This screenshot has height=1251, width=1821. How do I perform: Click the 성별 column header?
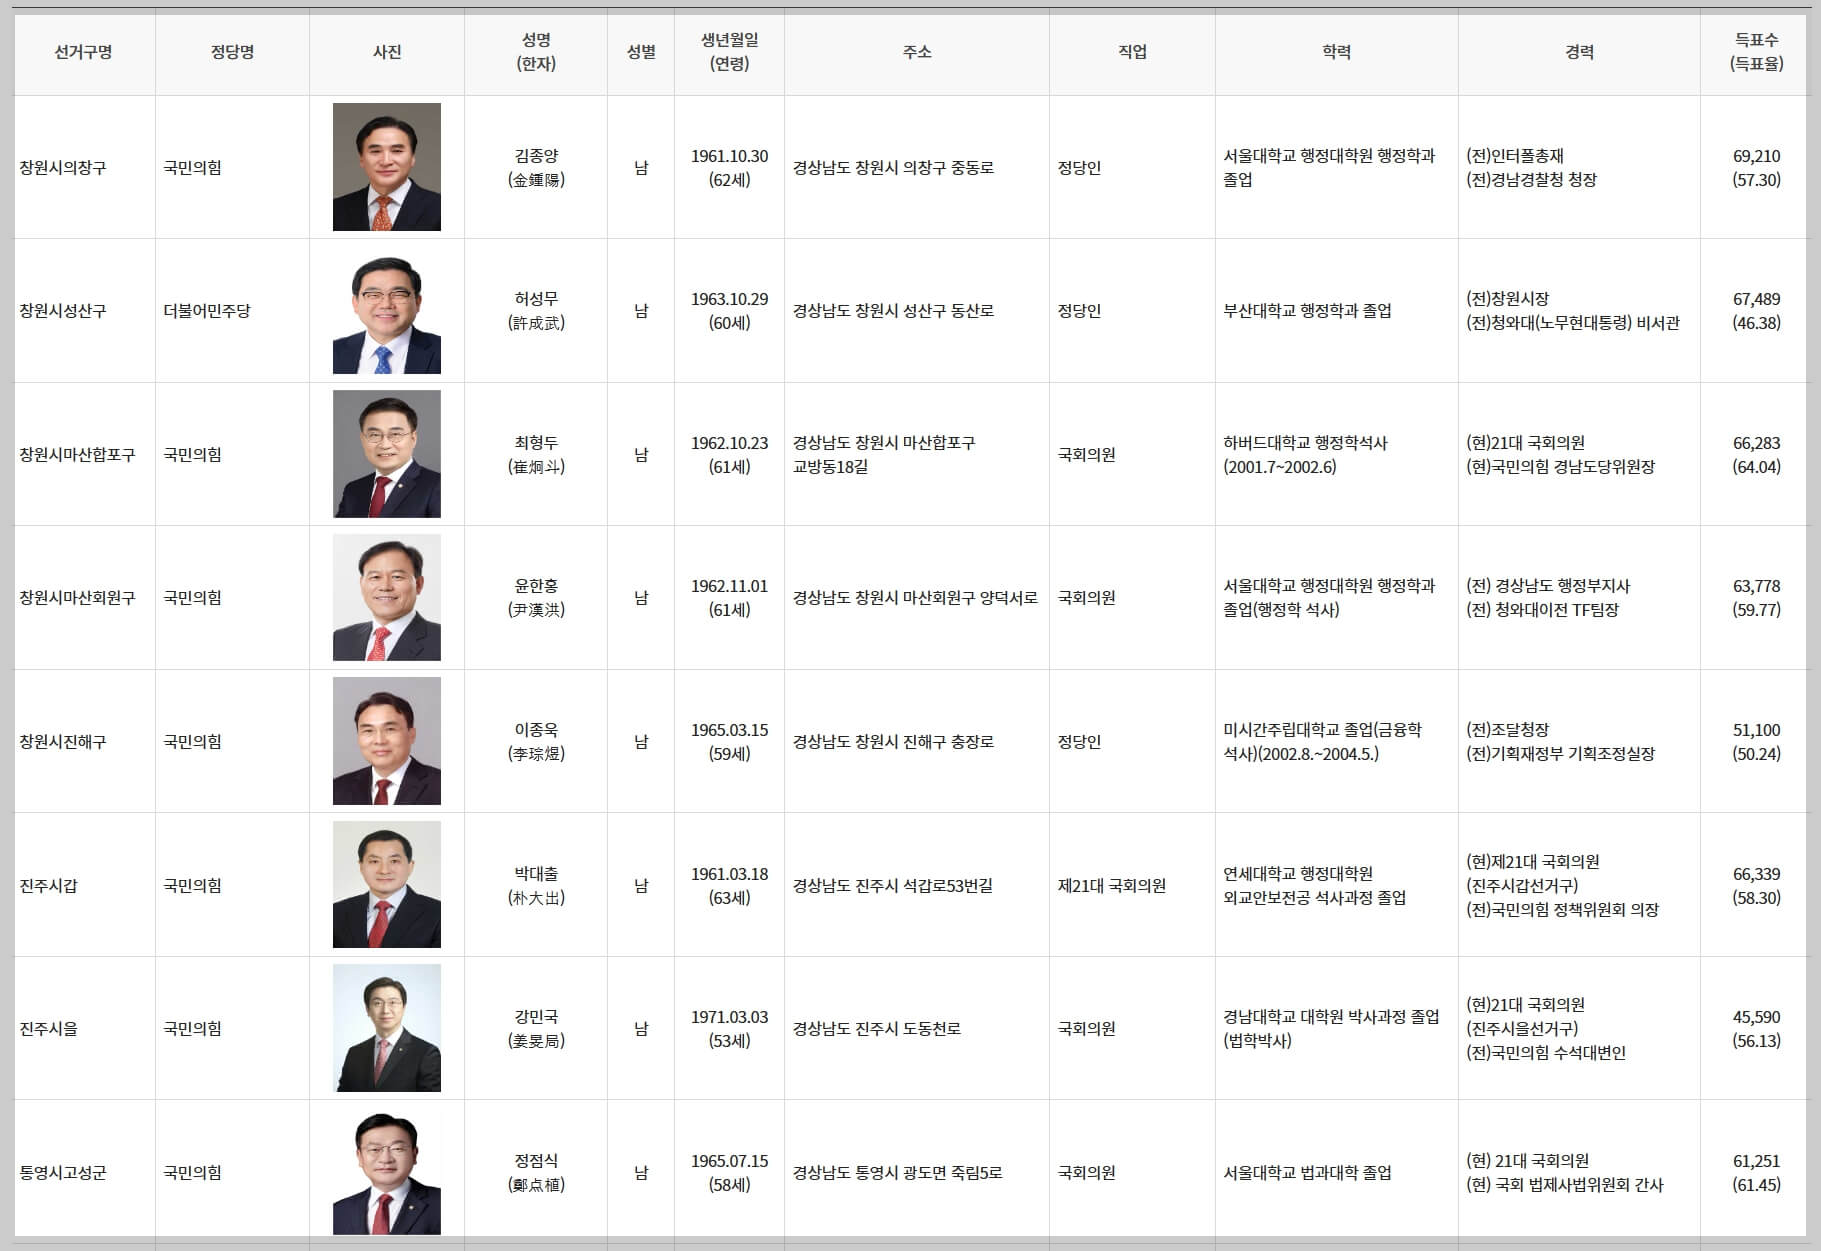click(641, 52)
